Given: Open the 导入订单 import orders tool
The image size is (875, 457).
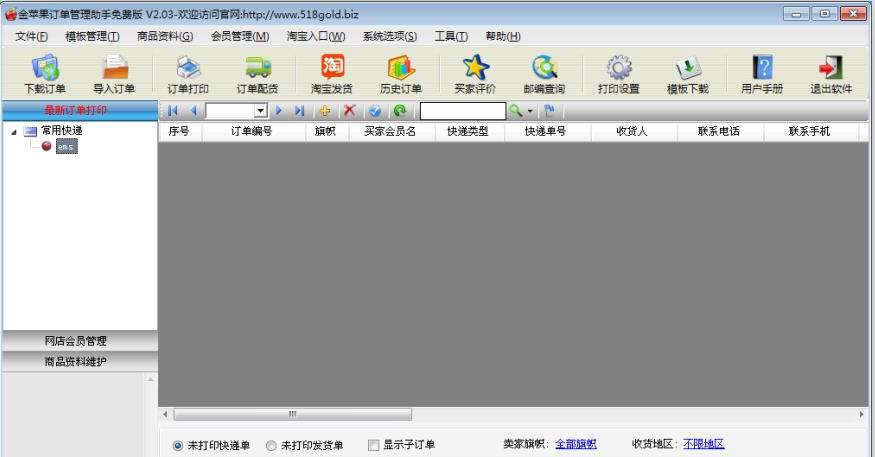Looking at the screenshot, I should point(114,74).
